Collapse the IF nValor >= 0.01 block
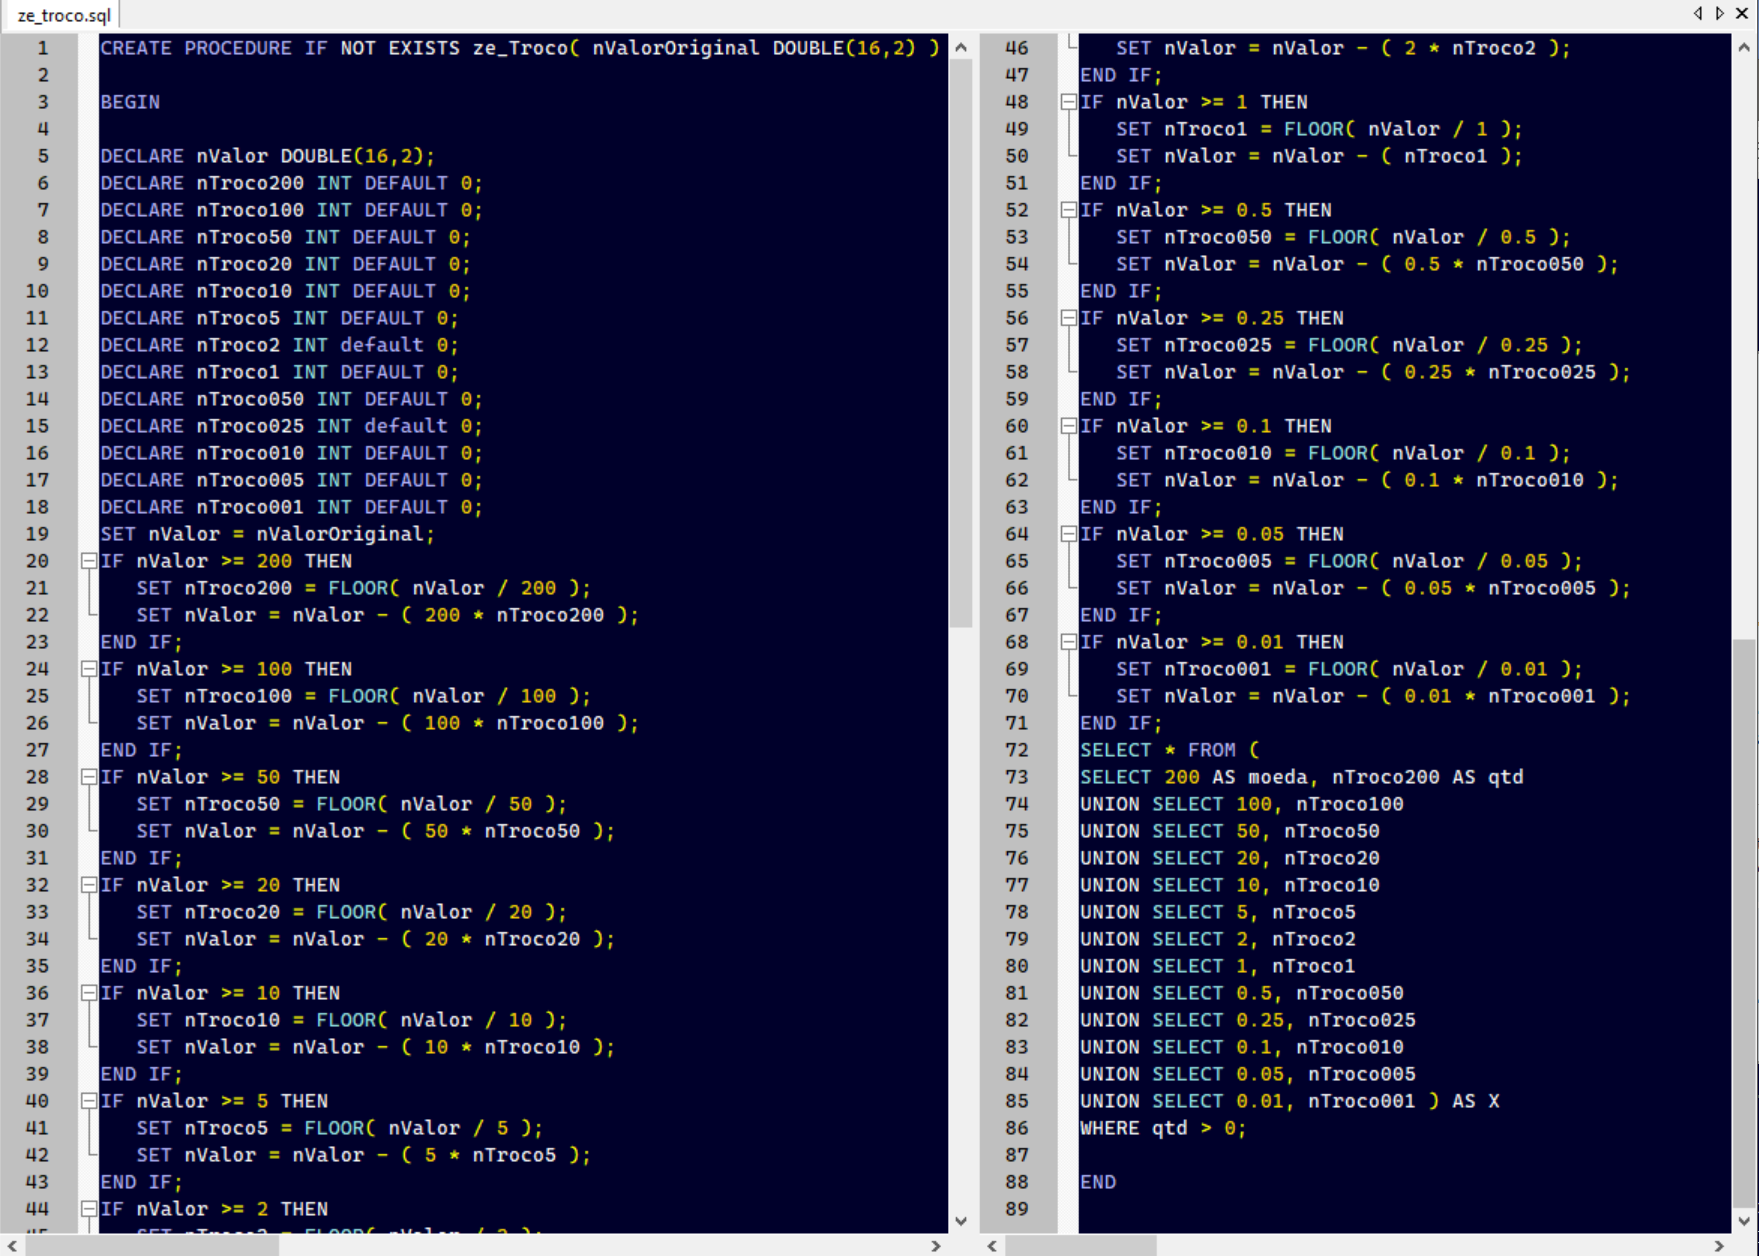The image size is (1759, 1256). (1068, 642)
